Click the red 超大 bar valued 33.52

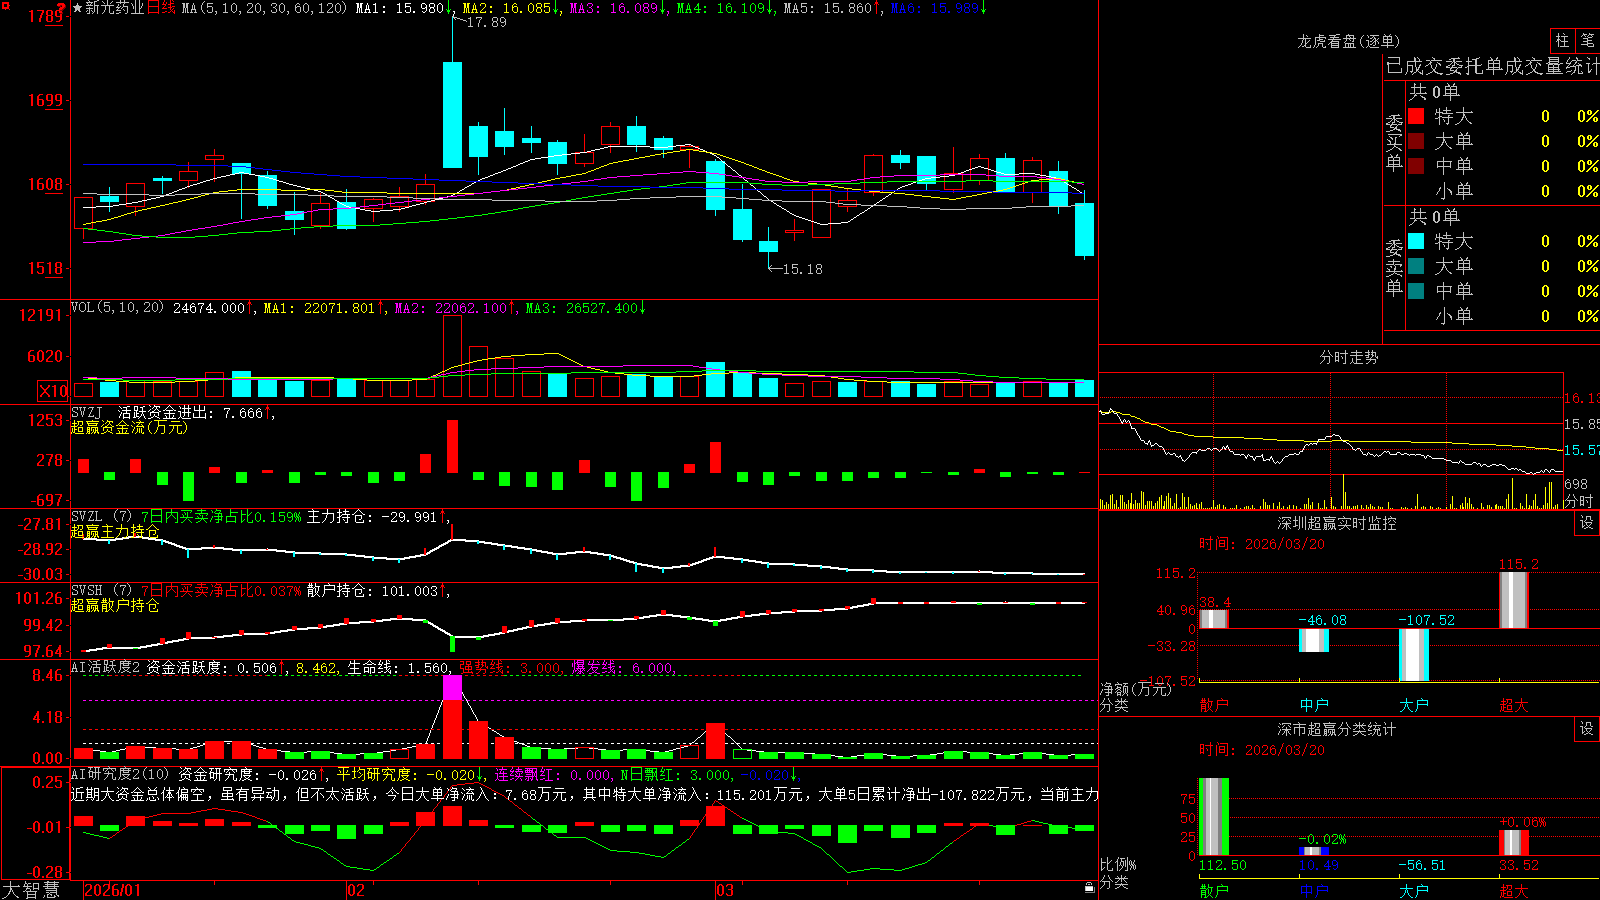coord(1514,843)
